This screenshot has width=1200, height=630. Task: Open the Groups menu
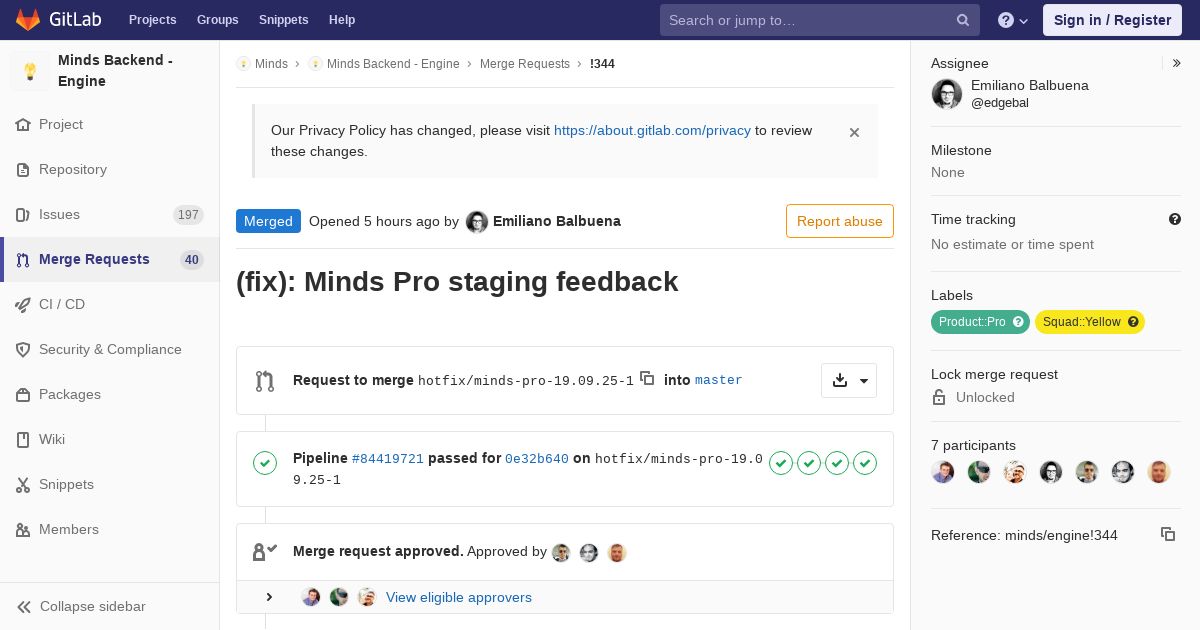(217, 20)
